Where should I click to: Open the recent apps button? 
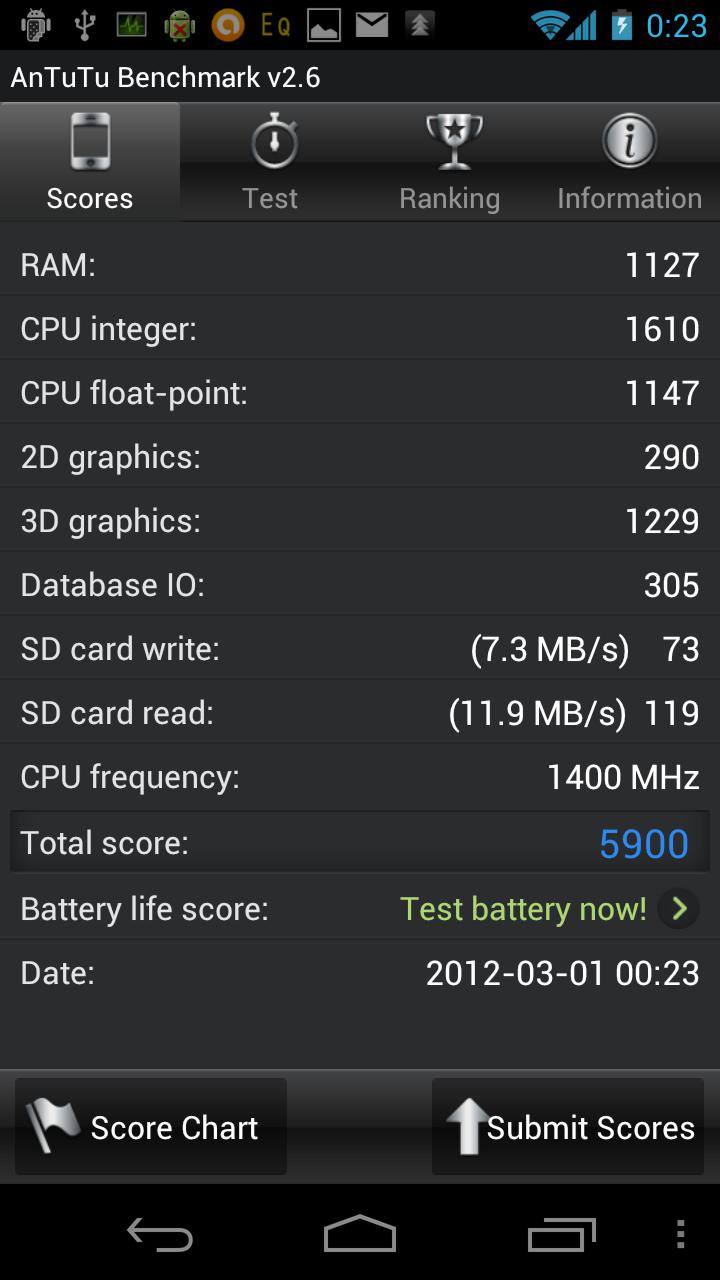click(561, 1234)
